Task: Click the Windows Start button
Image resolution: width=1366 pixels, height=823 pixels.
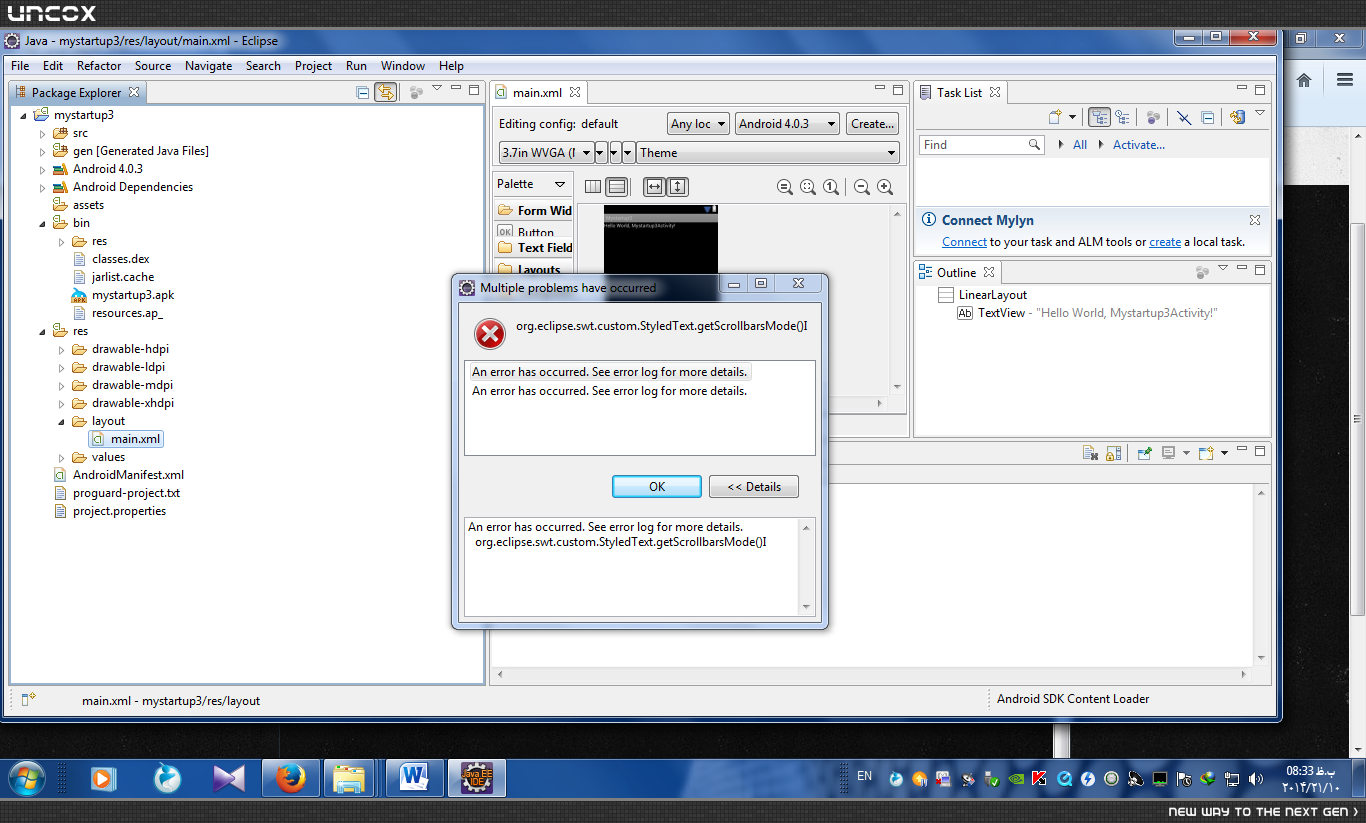Action: tap(25, 778)
